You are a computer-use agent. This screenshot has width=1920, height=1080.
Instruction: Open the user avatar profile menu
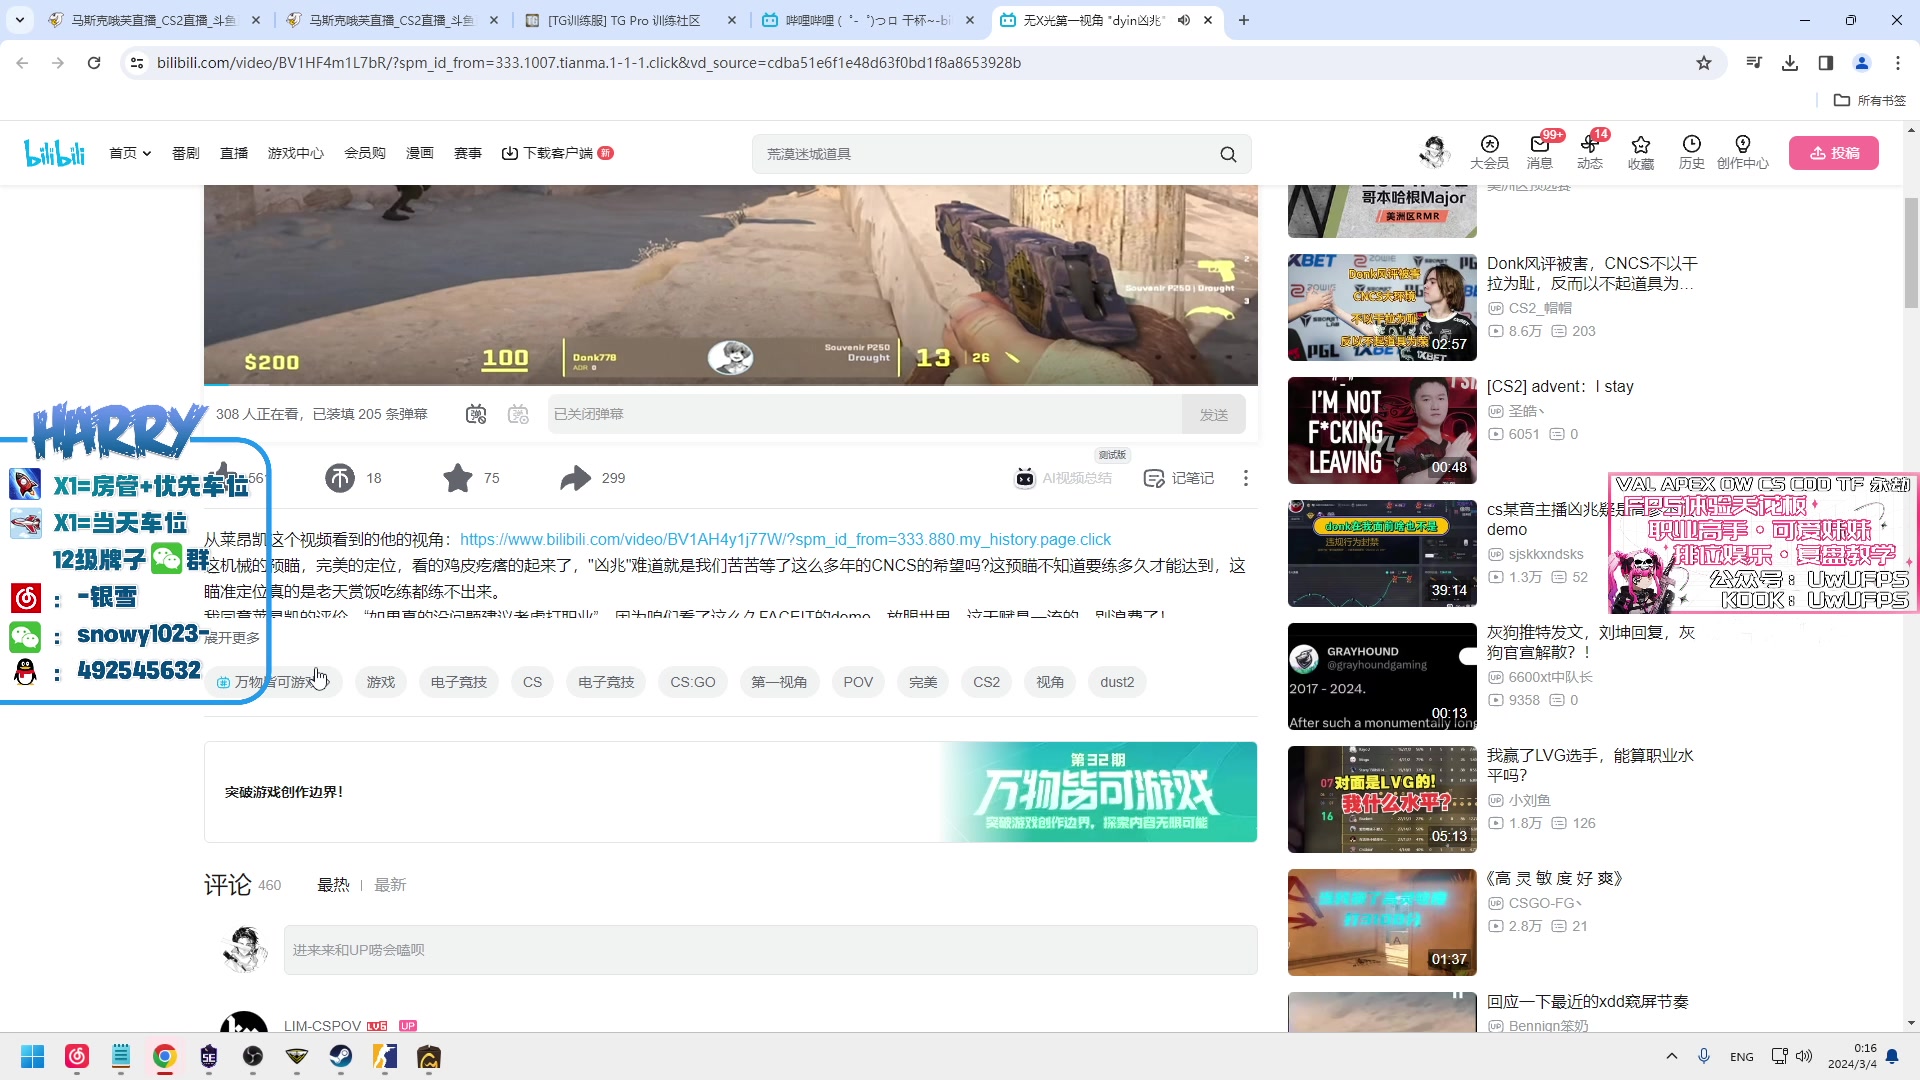pos(1434,152)
